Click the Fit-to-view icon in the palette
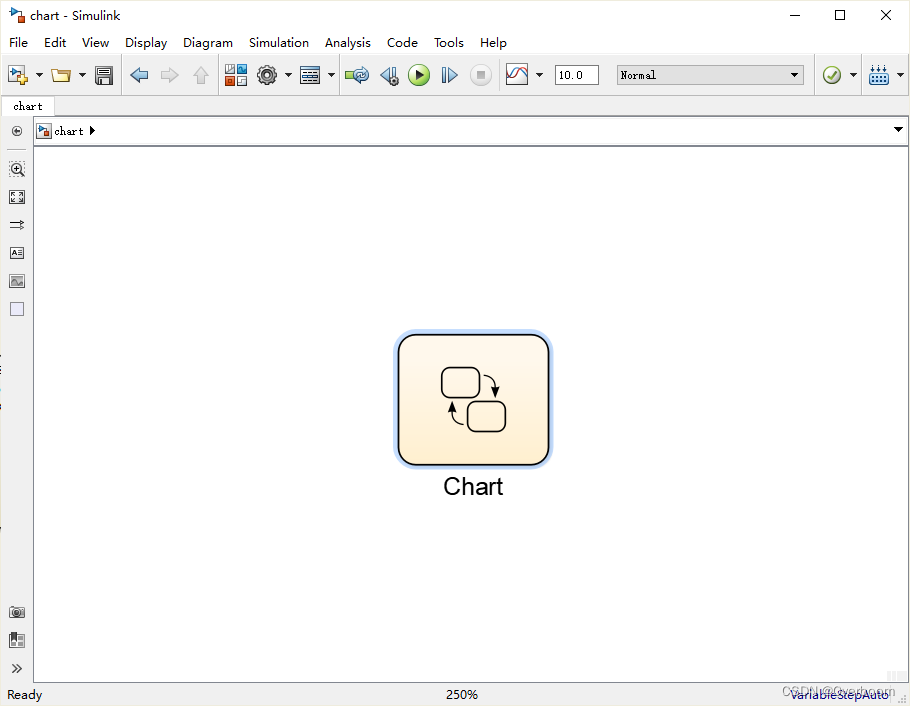Image resolution: width=910 pixels, height=706 pixels. [x=17, y=197]
